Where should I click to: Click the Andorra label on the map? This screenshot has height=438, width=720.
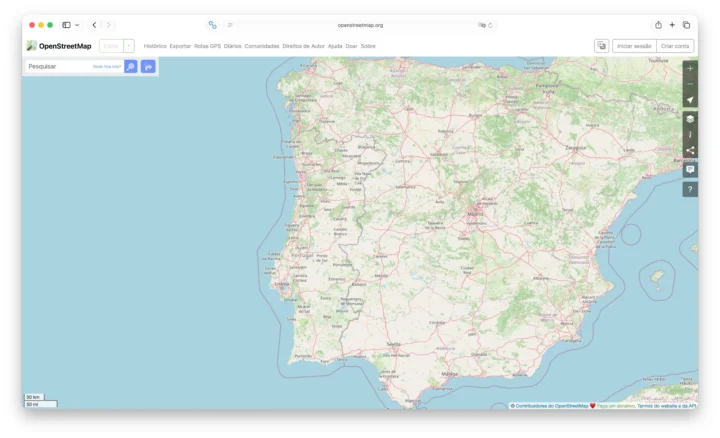tap(664, 109)
